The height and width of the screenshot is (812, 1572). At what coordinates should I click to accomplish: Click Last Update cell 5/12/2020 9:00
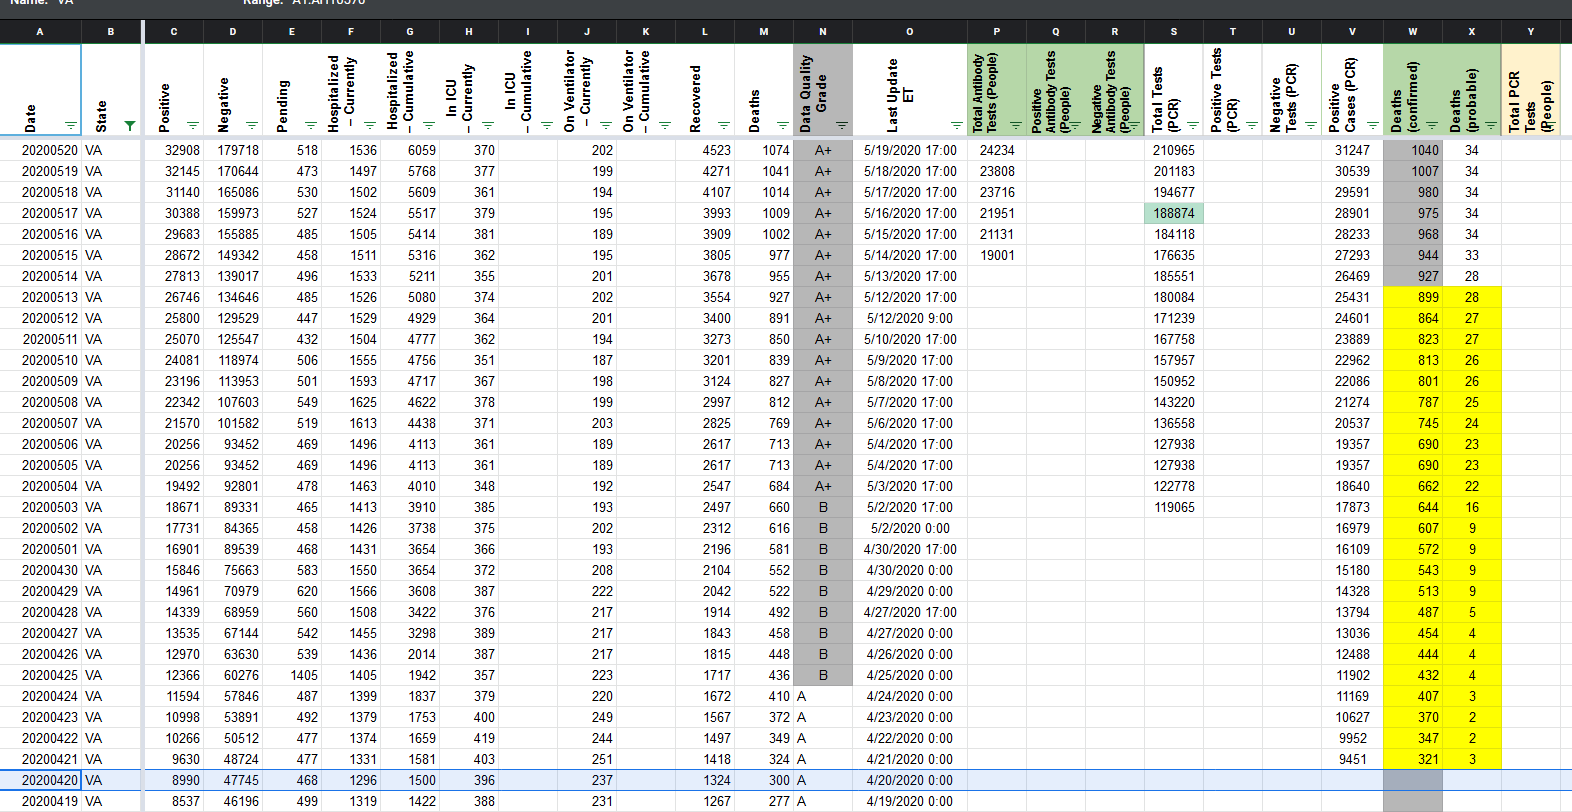[909, 318]
